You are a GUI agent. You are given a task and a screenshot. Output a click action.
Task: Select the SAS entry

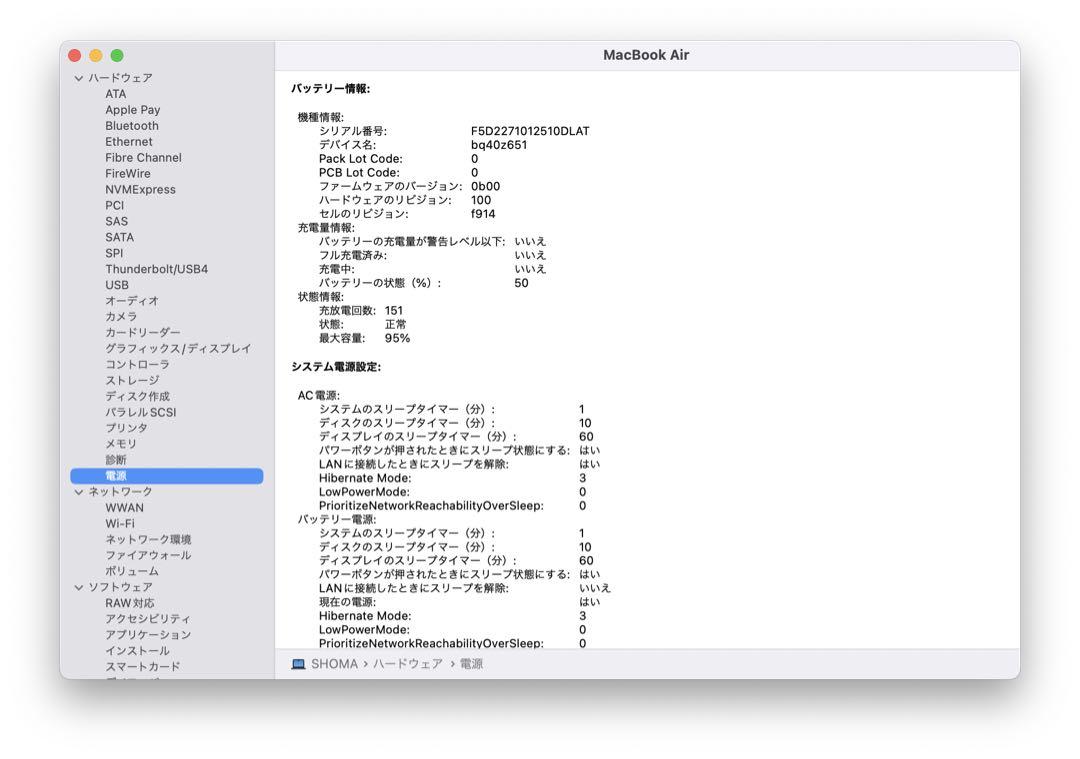116,221
